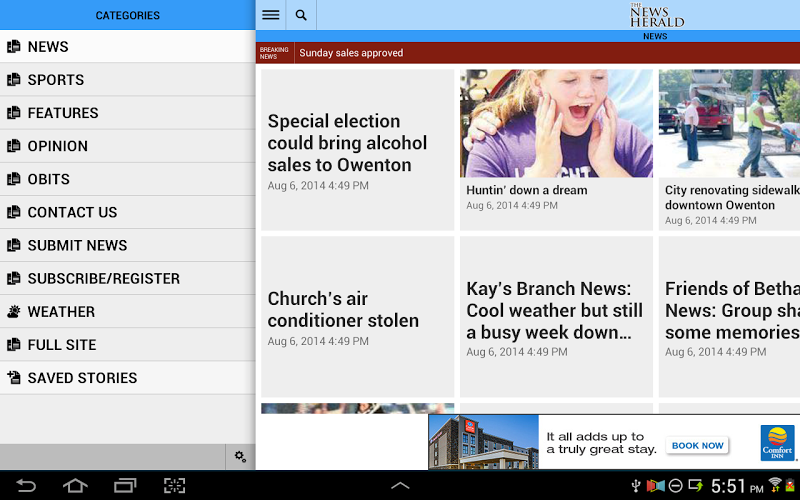Open 'City renovating sidewalk' headline
Image resolution: width=800 pixels, height=500 pixels.
coord(732,197)
